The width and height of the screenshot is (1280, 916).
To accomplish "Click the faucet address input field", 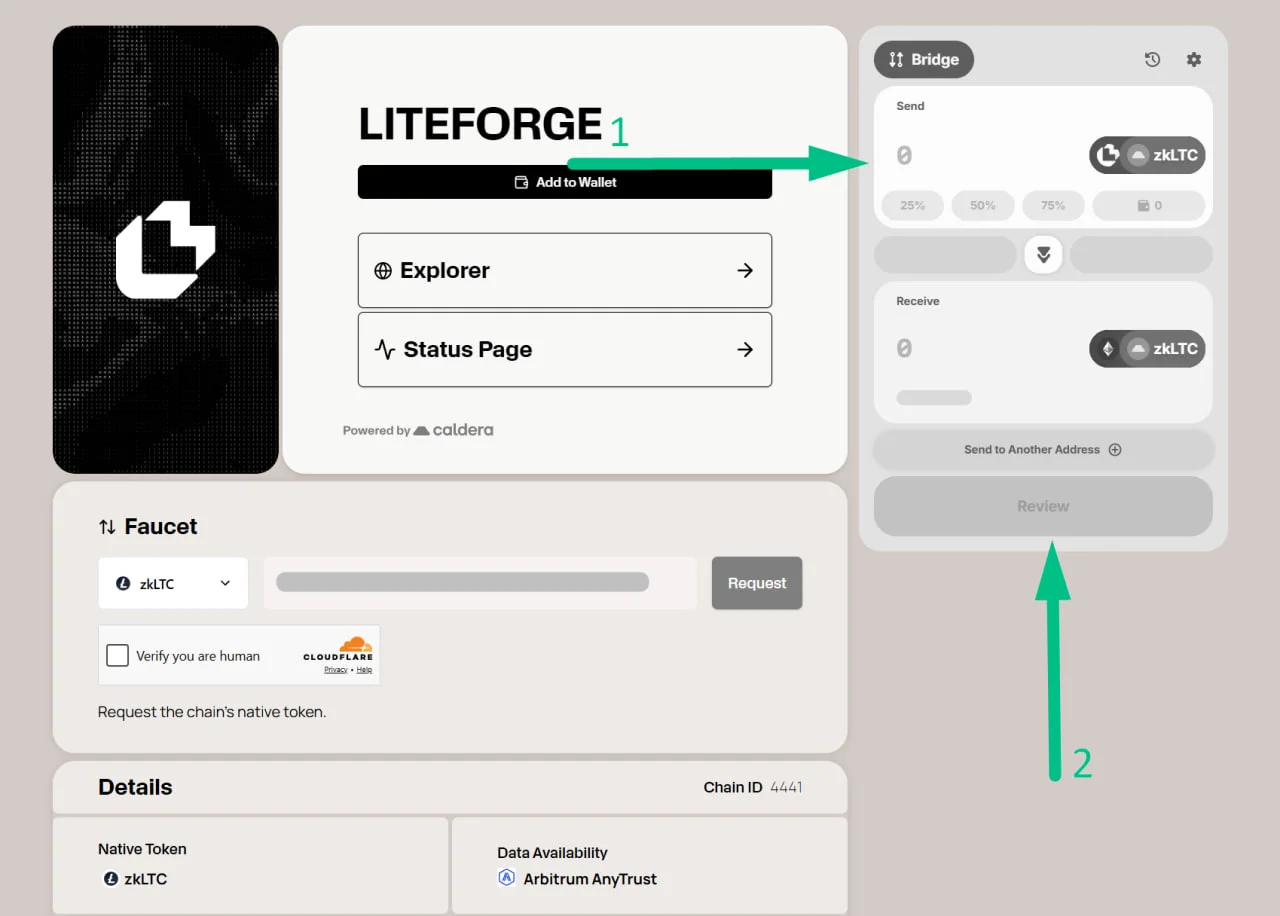I will [480, 583].
